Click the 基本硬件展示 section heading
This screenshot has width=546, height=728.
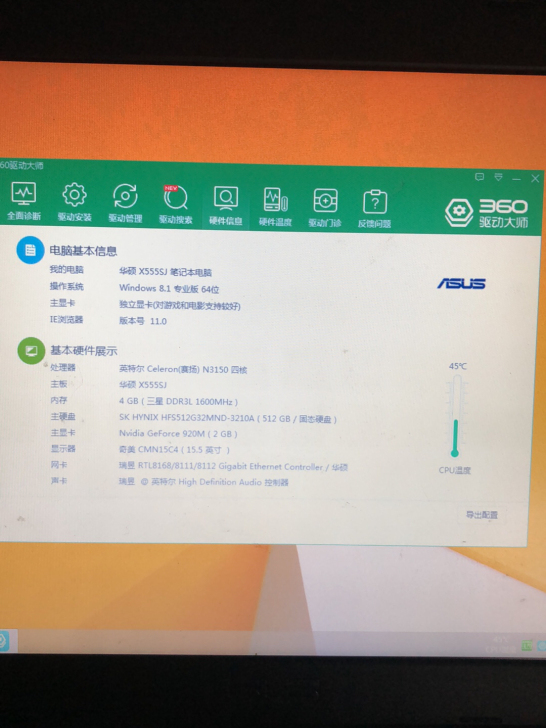(x=84, y=351)
